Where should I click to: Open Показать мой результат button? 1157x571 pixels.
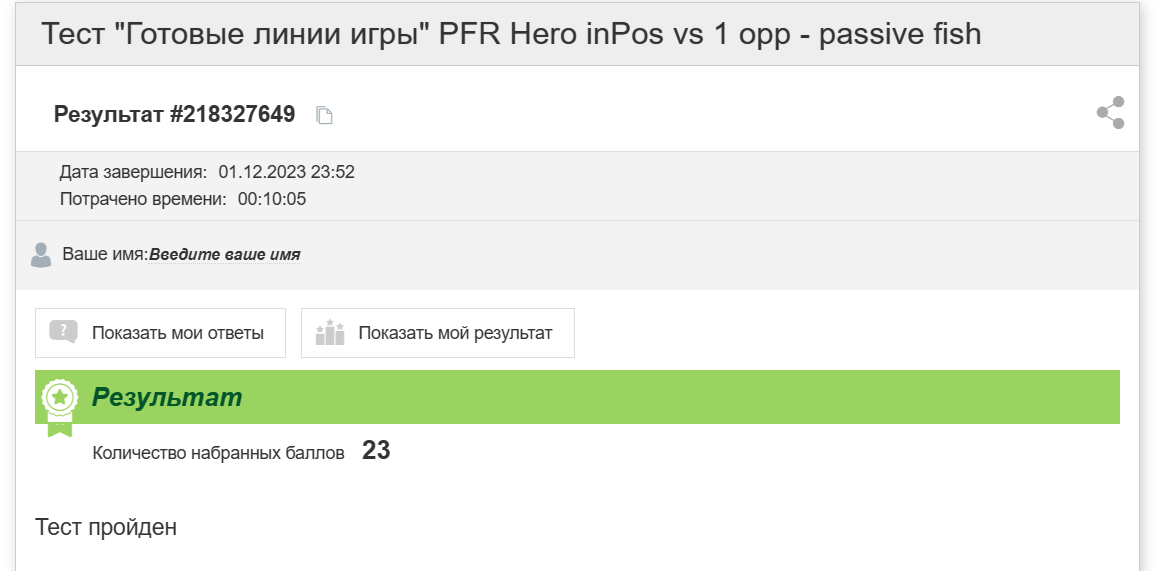438,333
